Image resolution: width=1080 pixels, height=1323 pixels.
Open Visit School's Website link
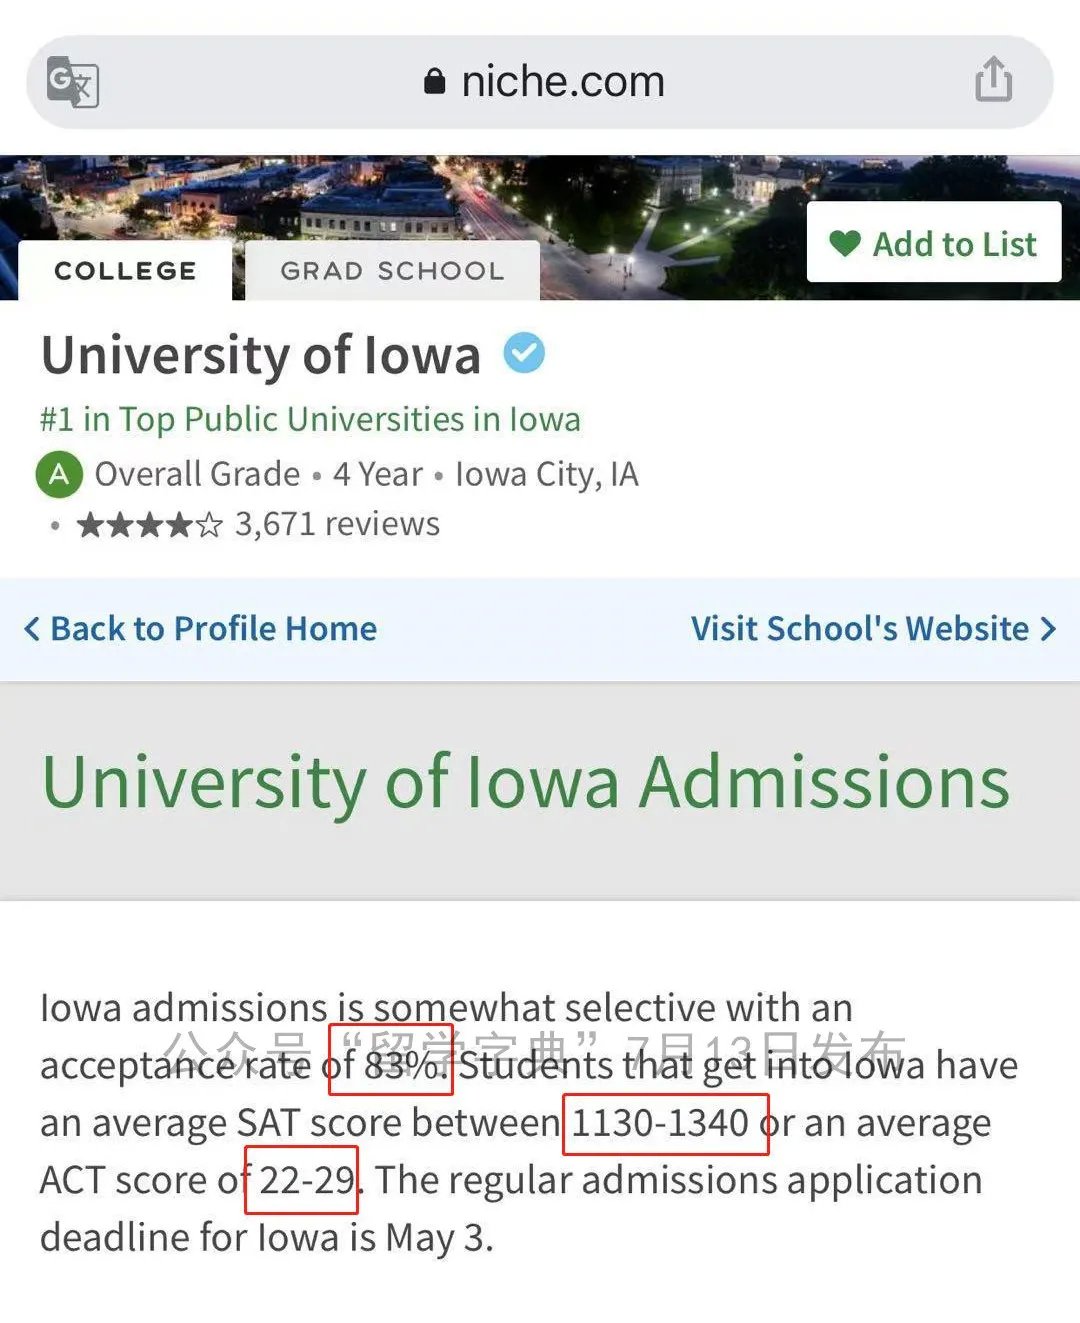coord(873,629)
